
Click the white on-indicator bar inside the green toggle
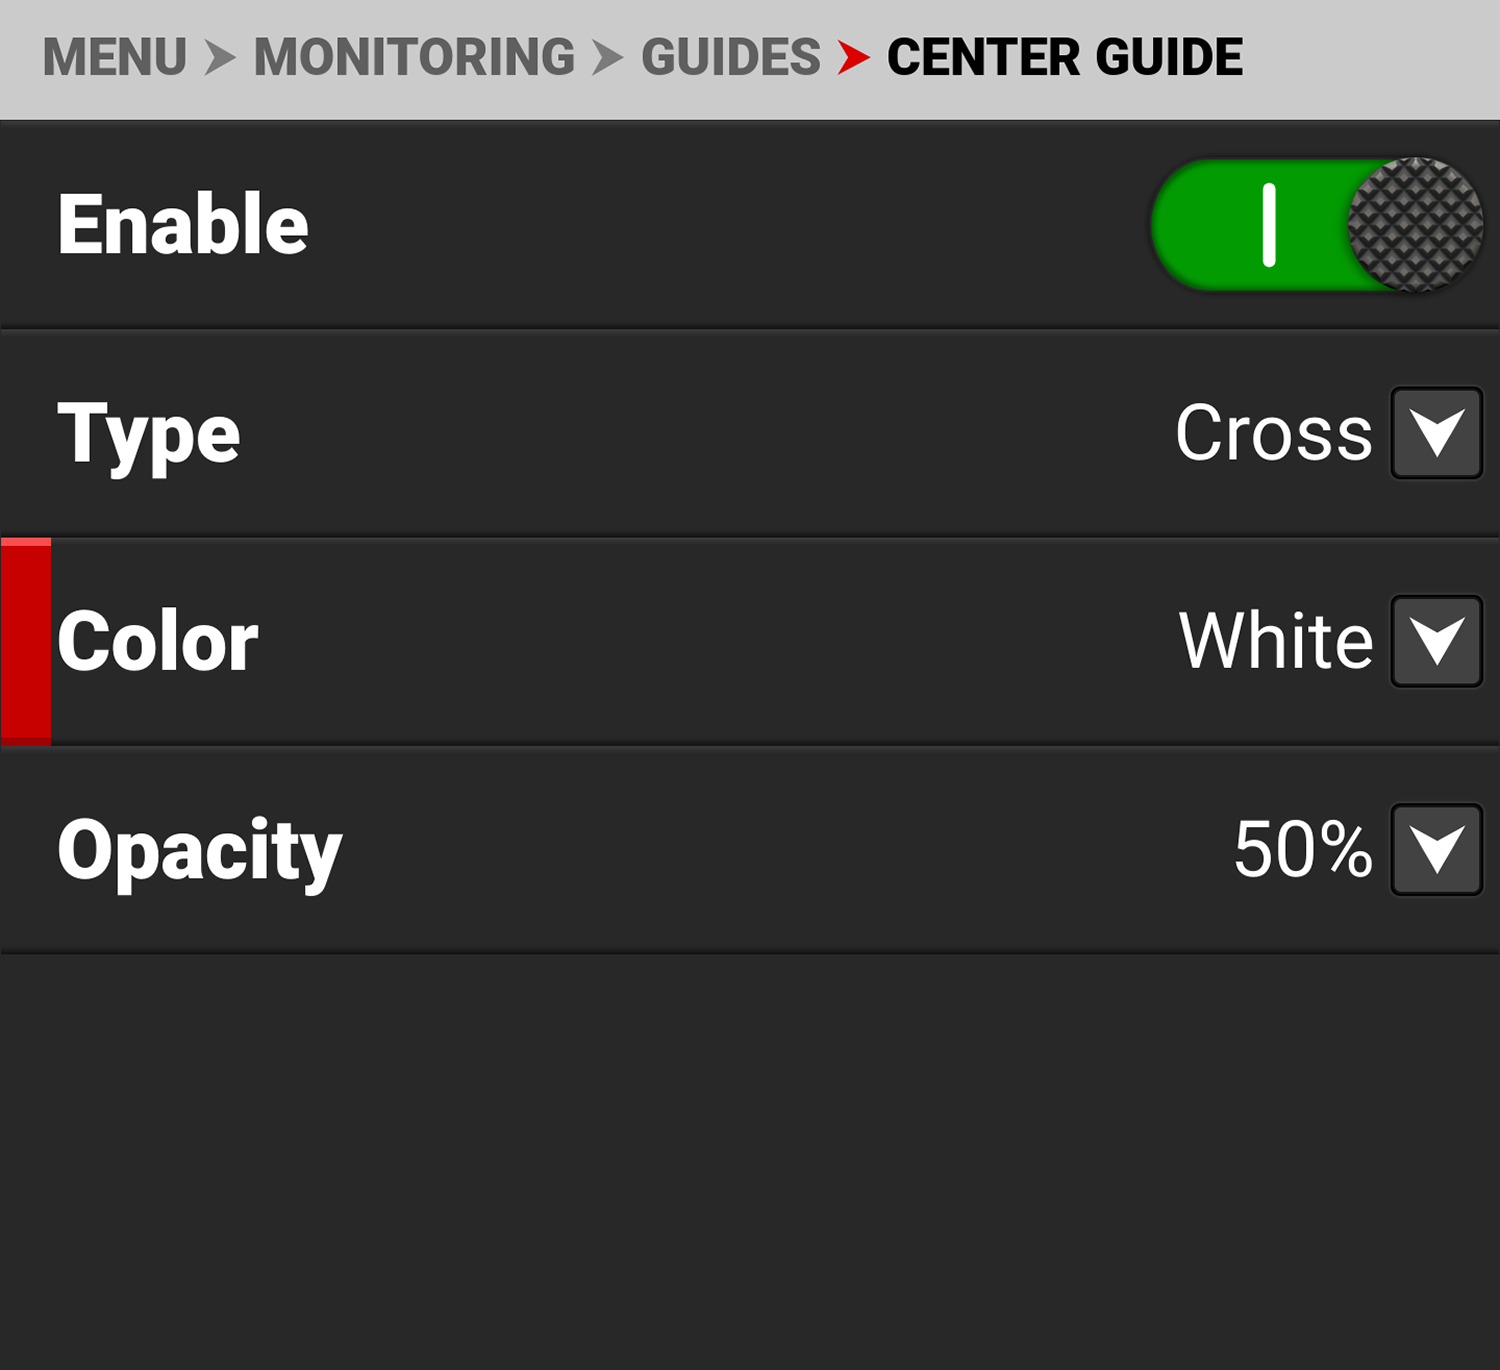point(1269,225)
